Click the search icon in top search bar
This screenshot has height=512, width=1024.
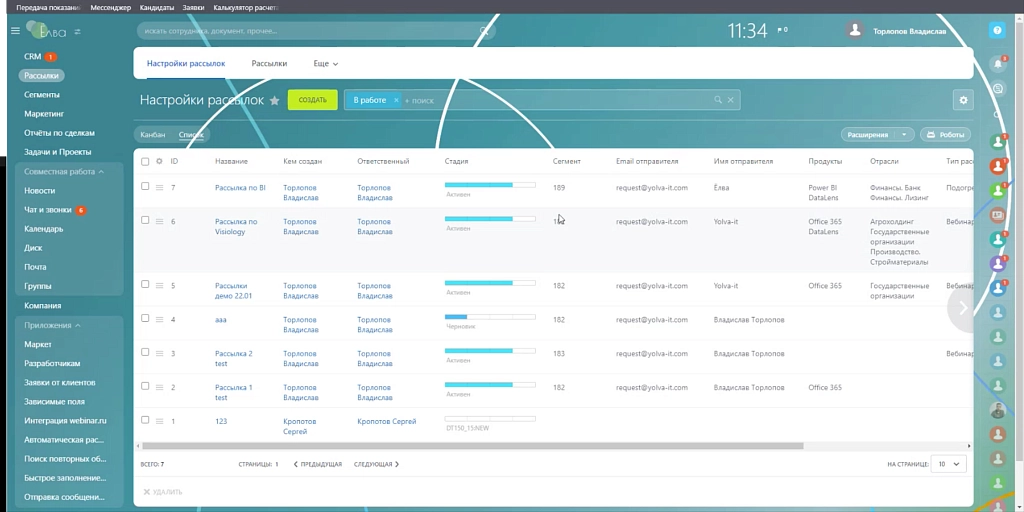484,31
